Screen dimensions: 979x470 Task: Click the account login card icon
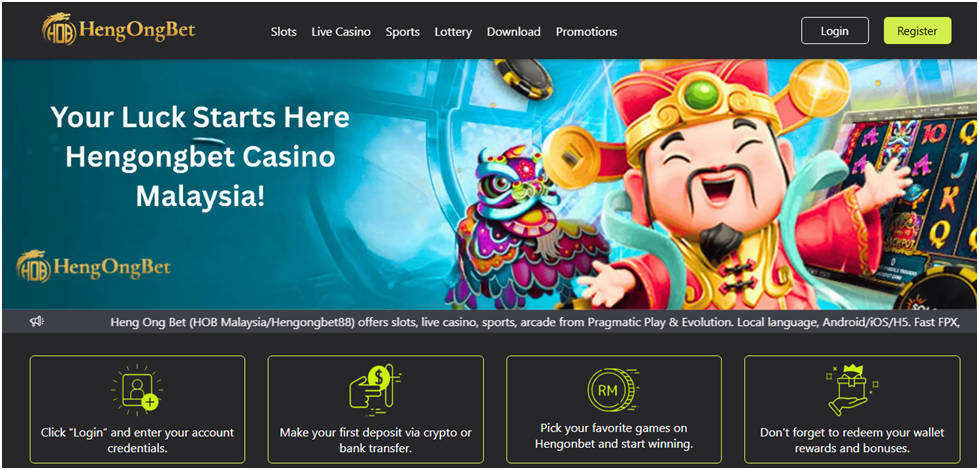pos(137,391)
